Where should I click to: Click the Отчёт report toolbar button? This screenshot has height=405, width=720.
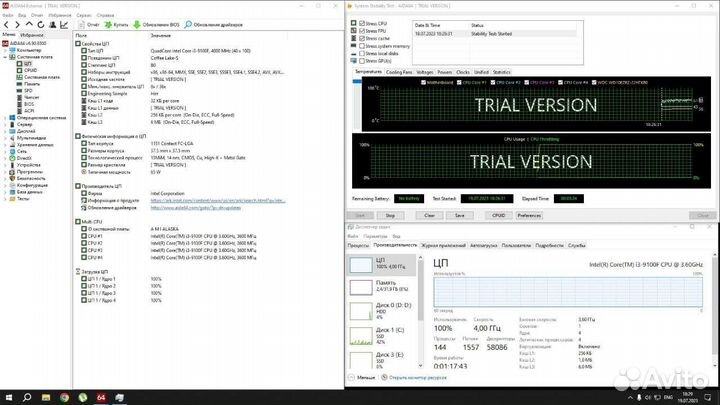click(x=89, y=25)
